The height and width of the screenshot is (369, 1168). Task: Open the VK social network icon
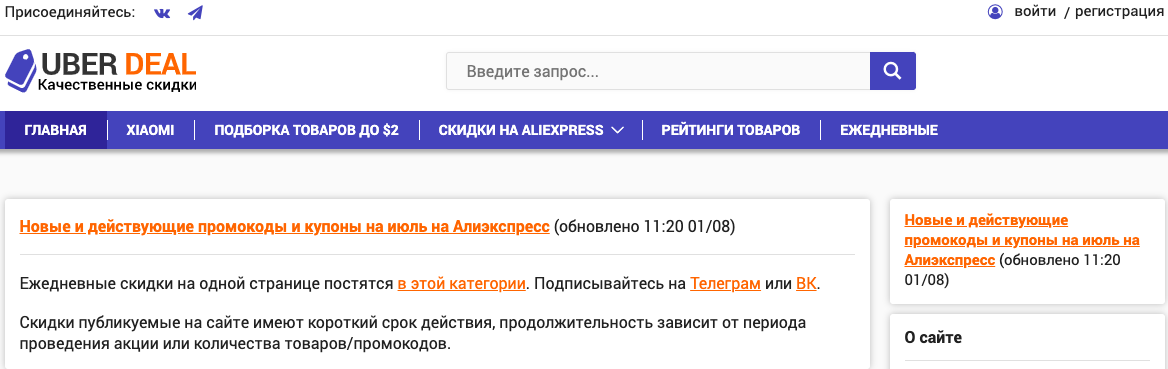click(162, 13)
